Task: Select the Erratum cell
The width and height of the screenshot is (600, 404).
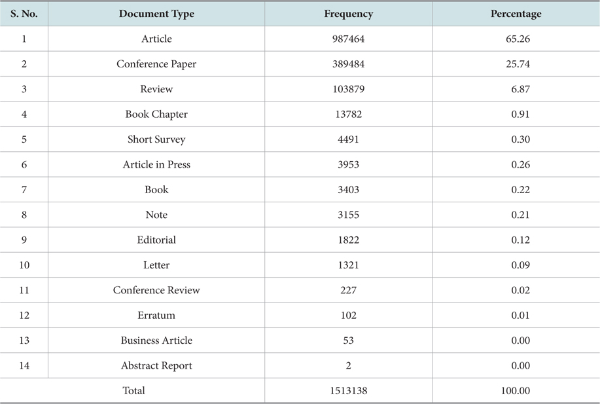Action: [156, 314]
